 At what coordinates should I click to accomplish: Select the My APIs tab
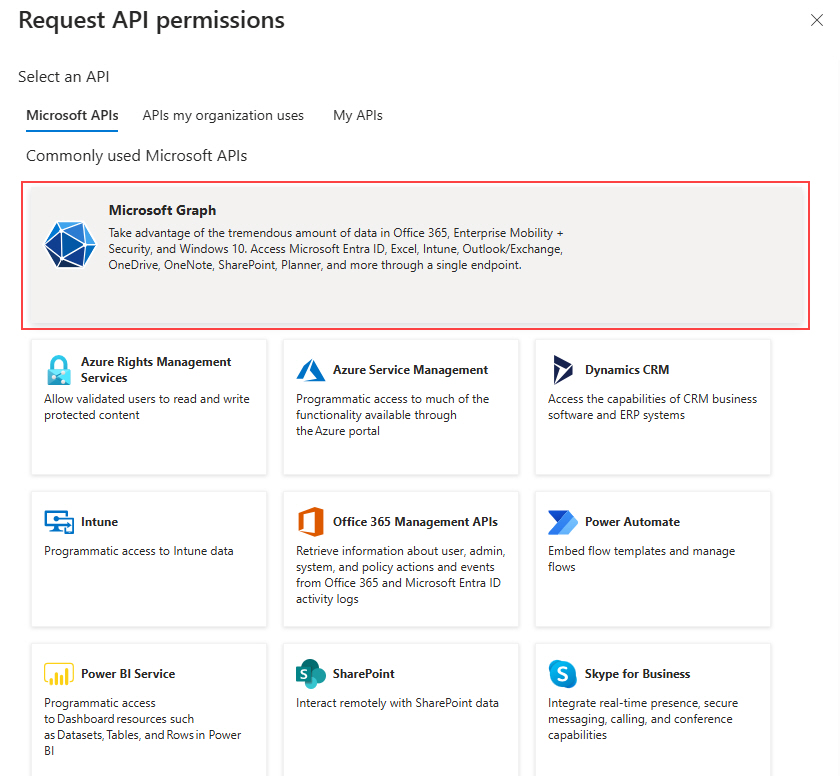(358, 115)
